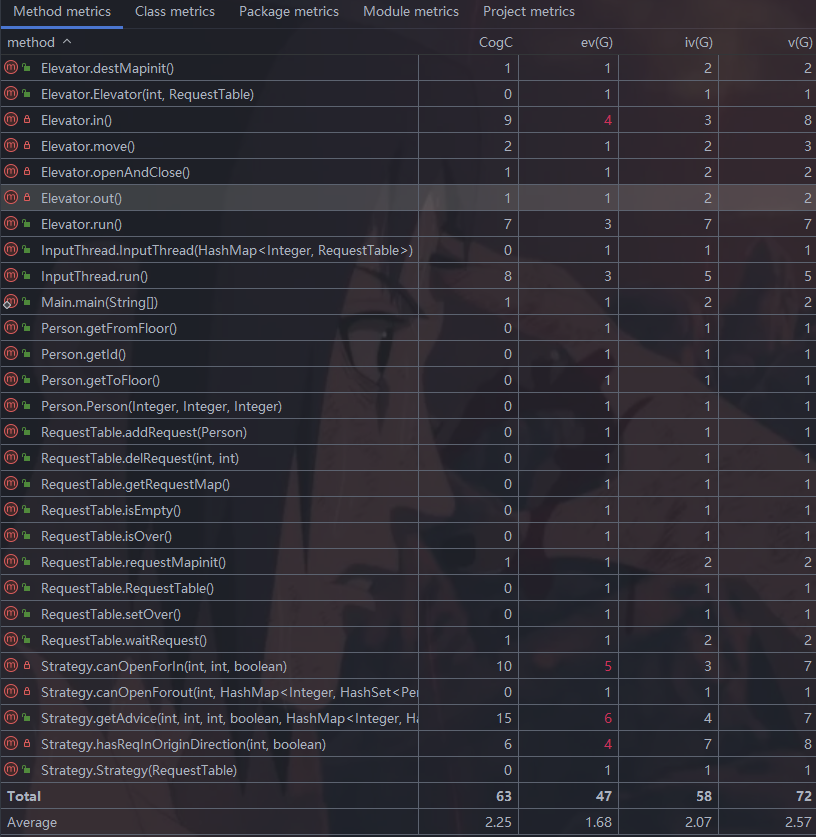Click the method icon beside Person.getId()
The height and width of the screenshot is (837, 816).
tap(12, 354)
